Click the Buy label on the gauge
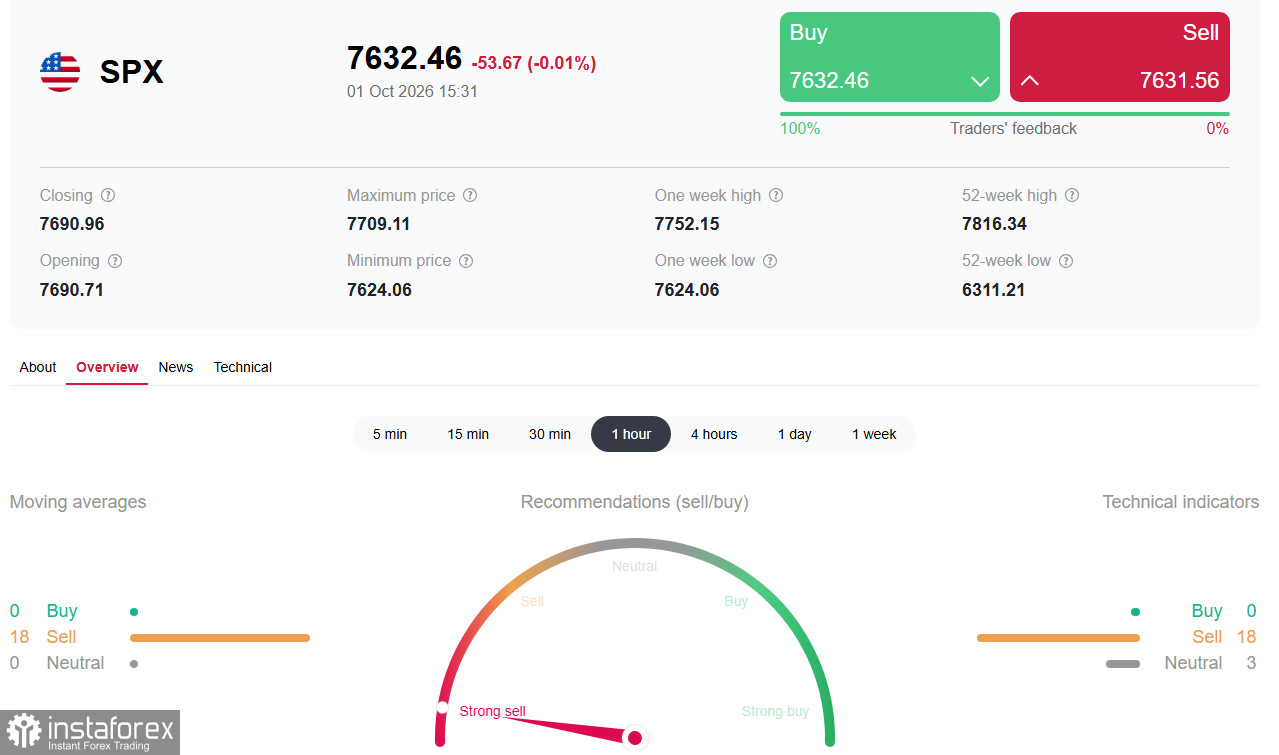The height and width of the screenshot is (755, 1279). pos(736,601)
